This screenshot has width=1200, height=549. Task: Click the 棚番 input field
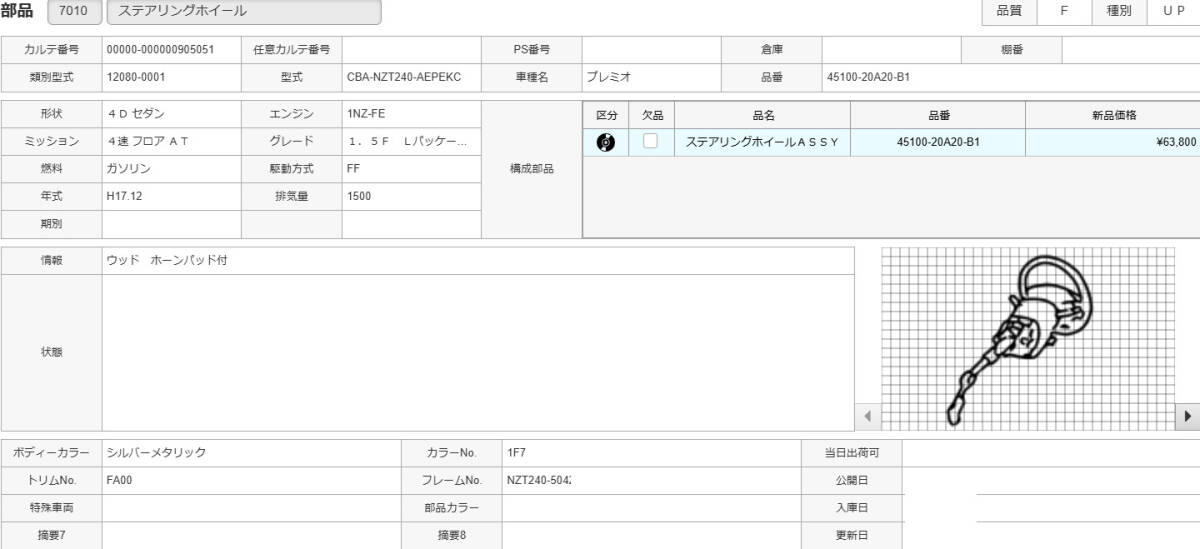pyautogui.click(x=1131, y=49)
